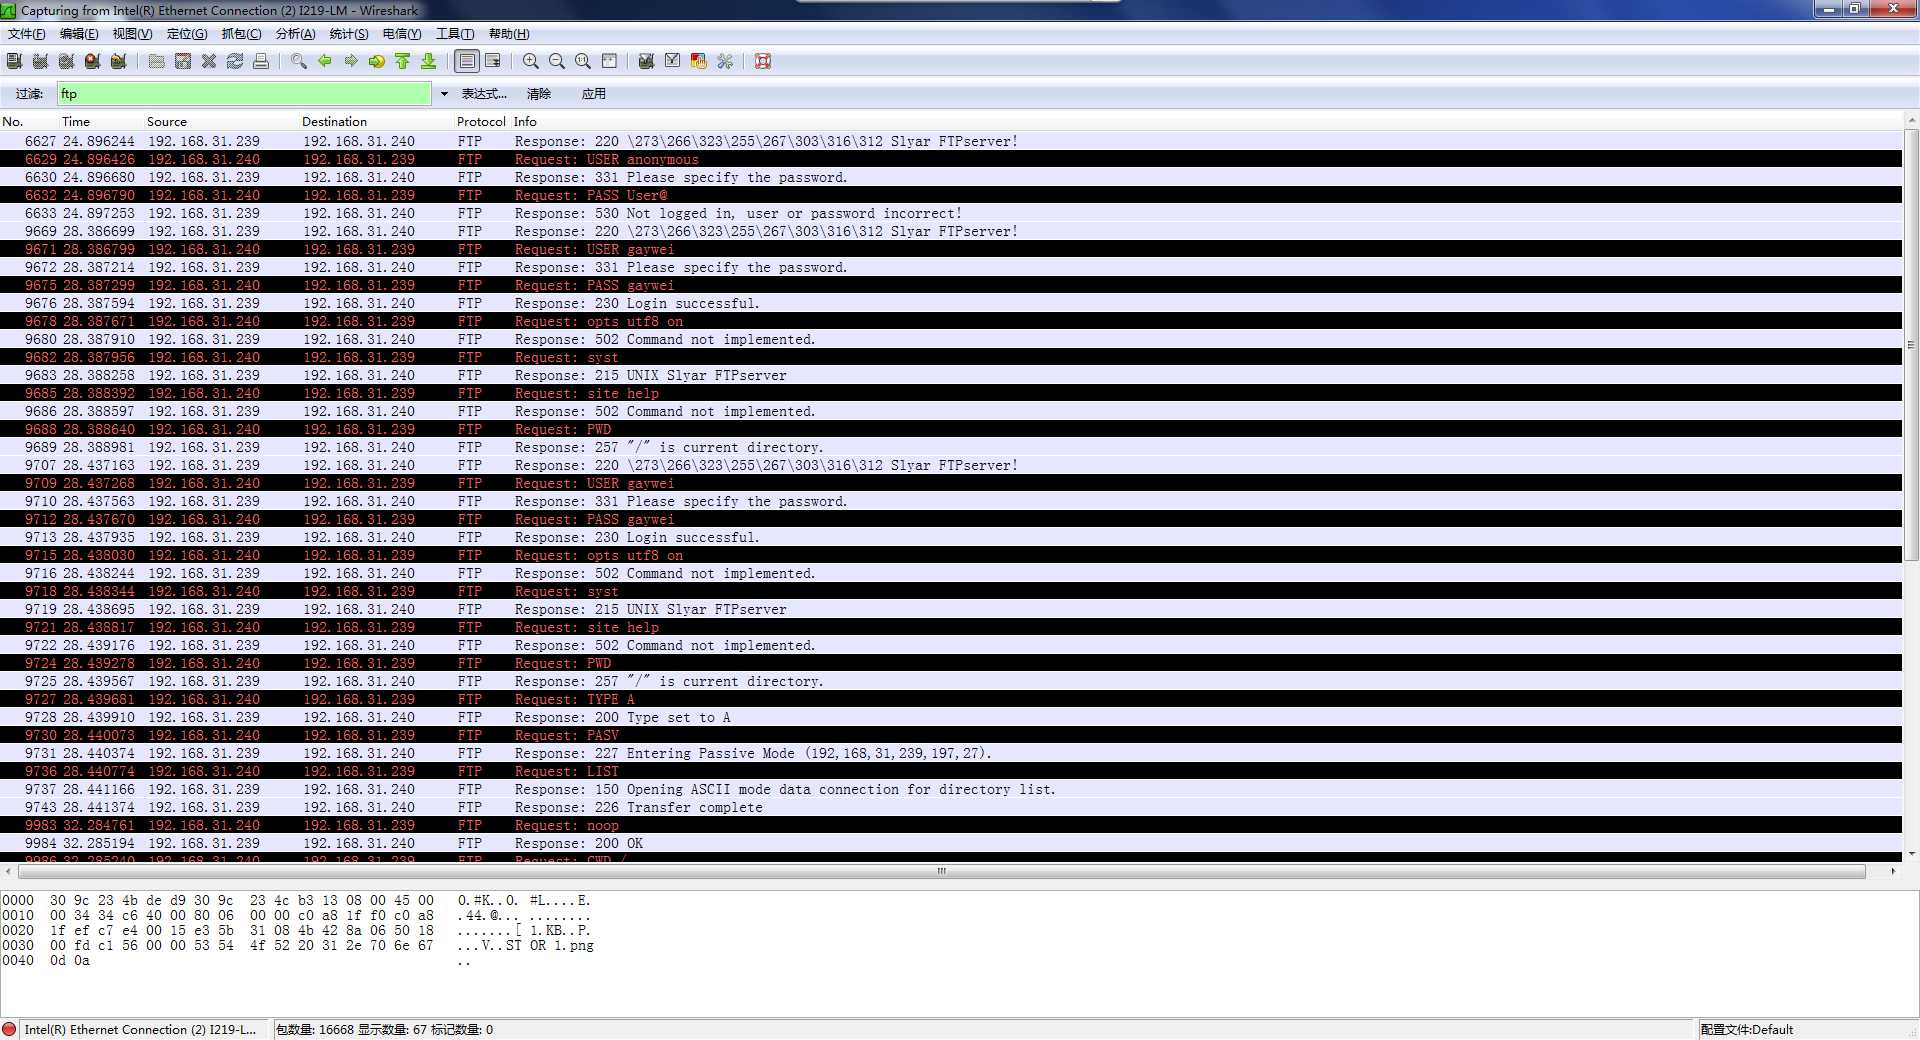Open the 统计(S) menu

[349, 34]
